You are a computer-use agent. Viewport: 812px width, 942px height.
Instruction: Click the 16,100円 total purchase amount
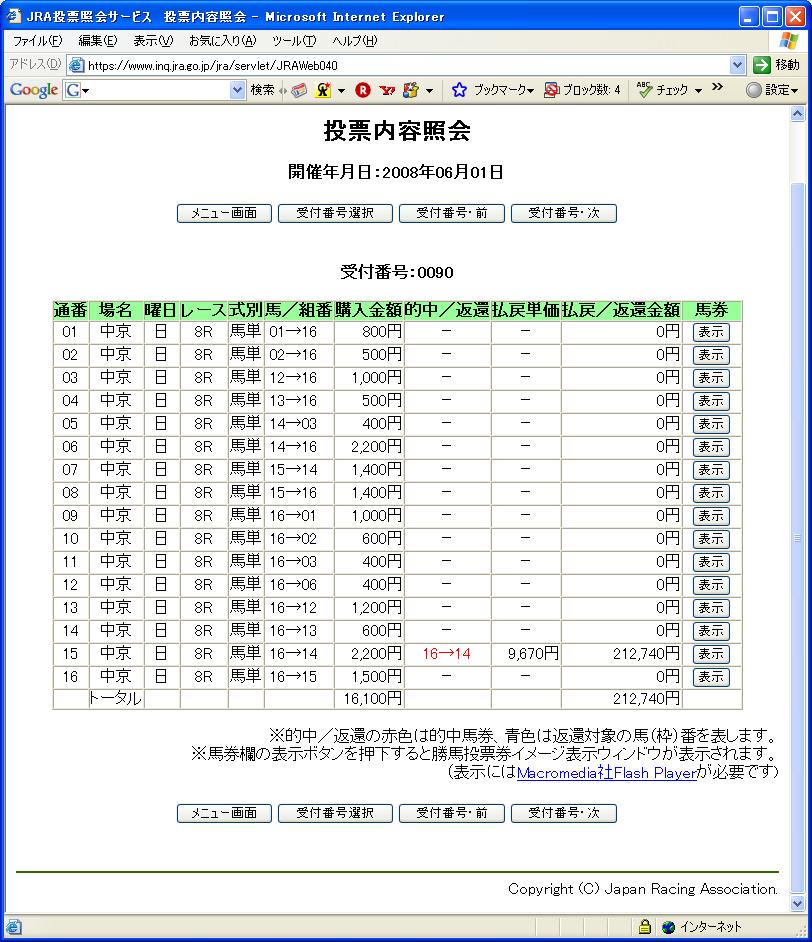coord(372,699)
